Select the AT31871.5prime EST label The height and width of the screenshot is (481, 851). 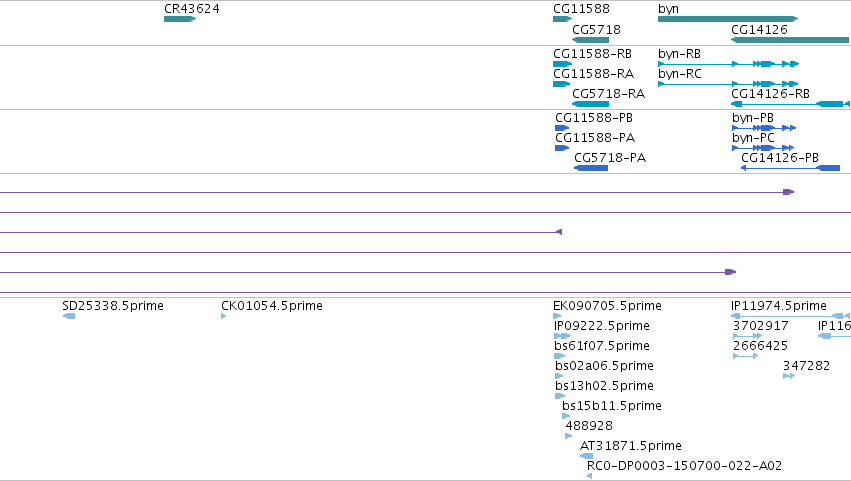(631, 446)
